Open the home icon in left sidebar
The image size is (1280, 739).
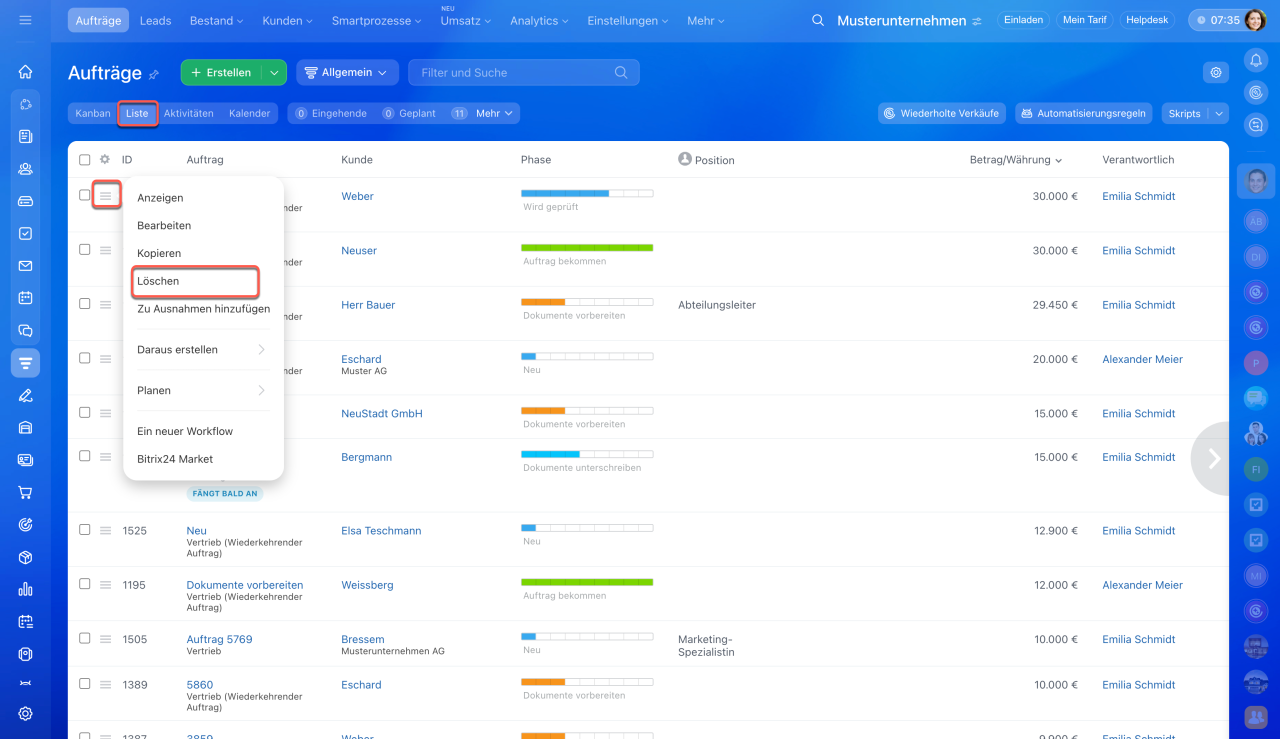[x=25, y=72]
